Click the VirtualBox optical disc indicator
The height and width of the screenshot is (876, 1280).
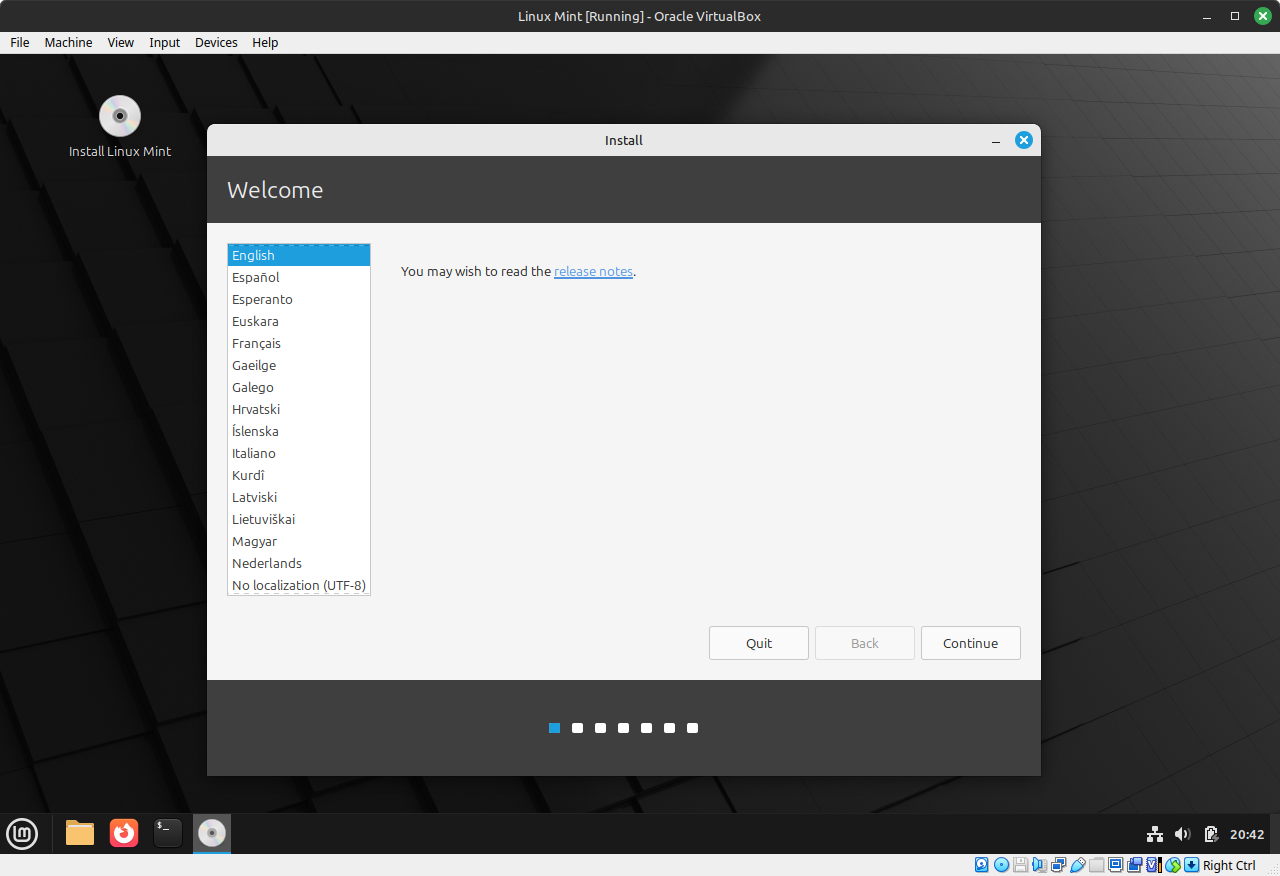tap(1001, 865)
